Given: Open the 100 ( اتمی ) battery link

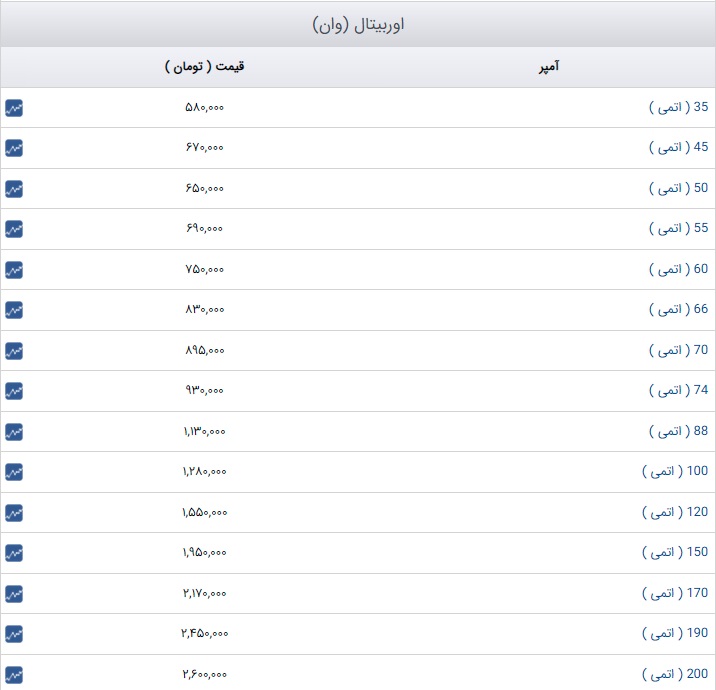Looking at the screenshot, I should (675, 471).
